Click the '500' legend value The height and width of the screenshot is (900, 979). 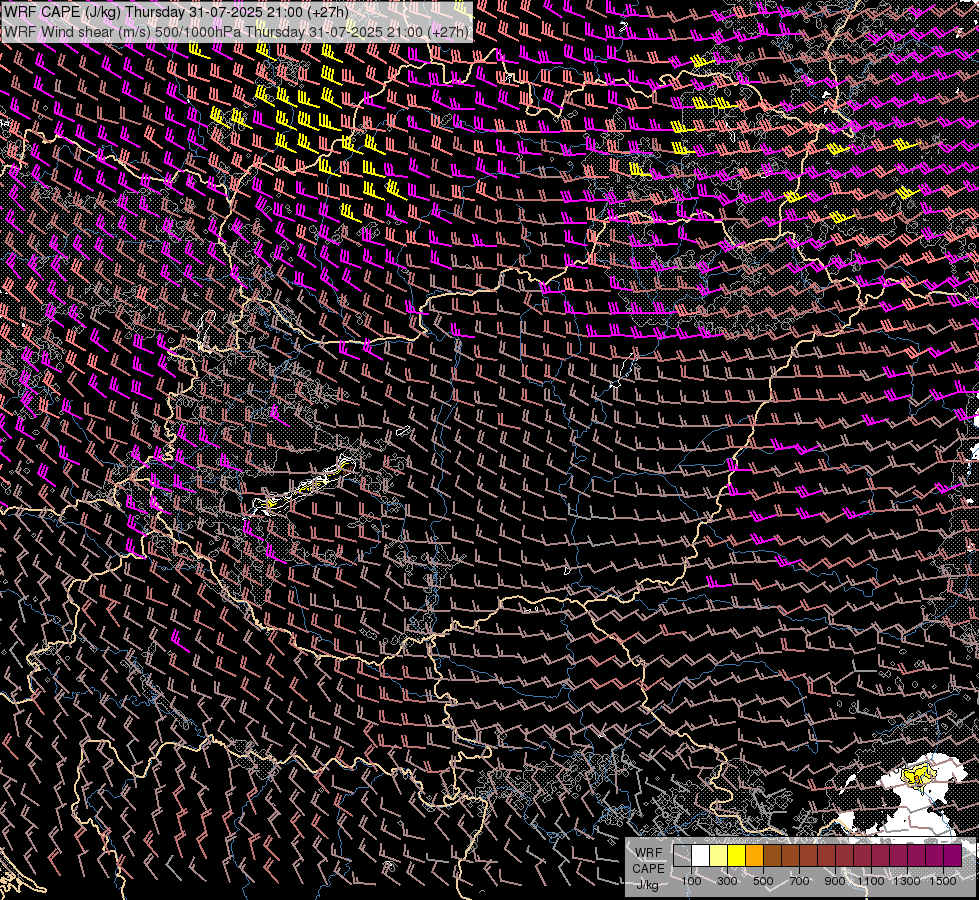point(763,881)
